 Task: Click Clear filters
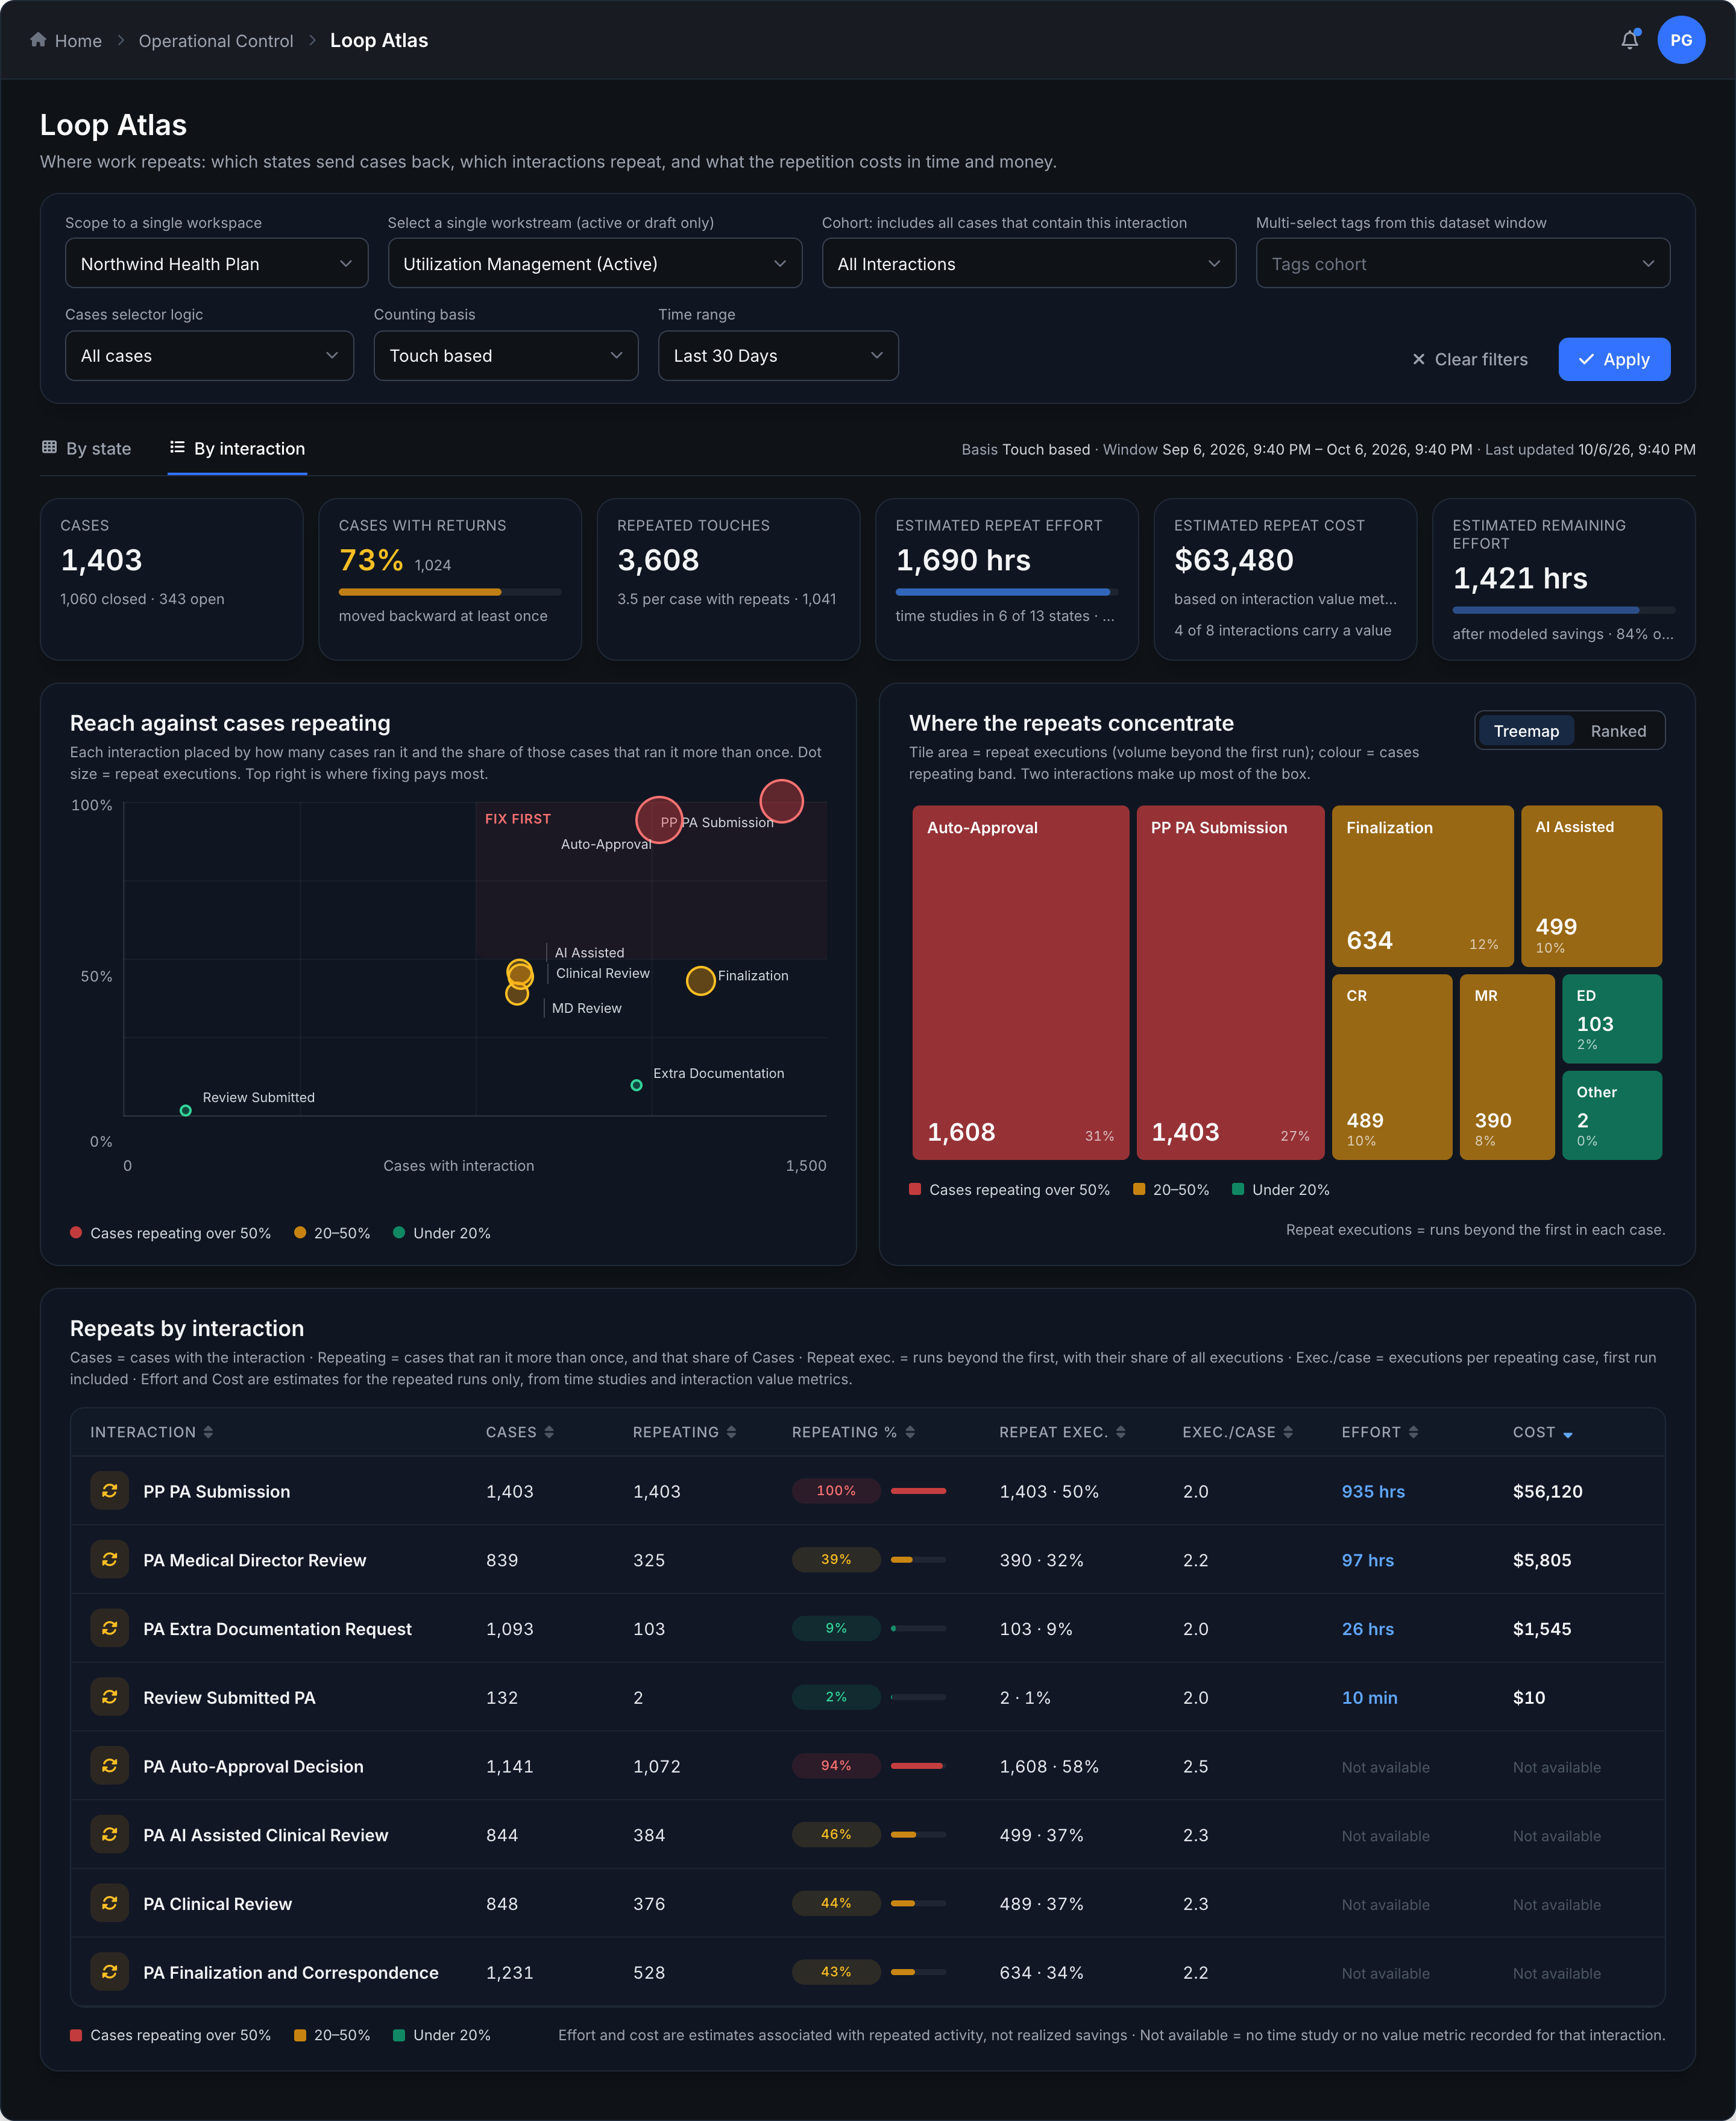click(1469, 359)
